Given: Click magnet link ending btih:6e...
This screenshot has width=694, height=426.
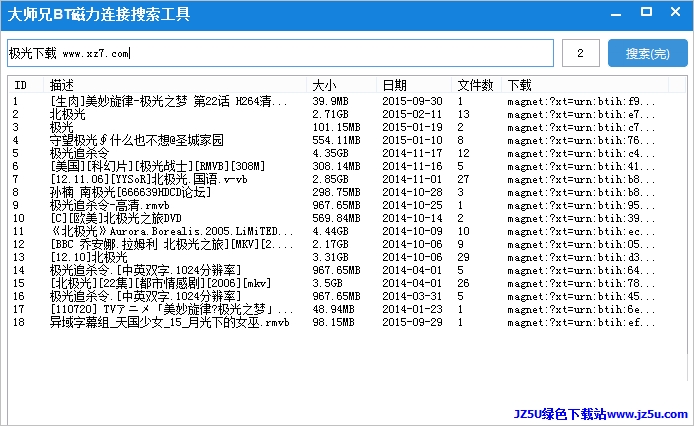Looking at the screenshot, I should coord(581,310).
